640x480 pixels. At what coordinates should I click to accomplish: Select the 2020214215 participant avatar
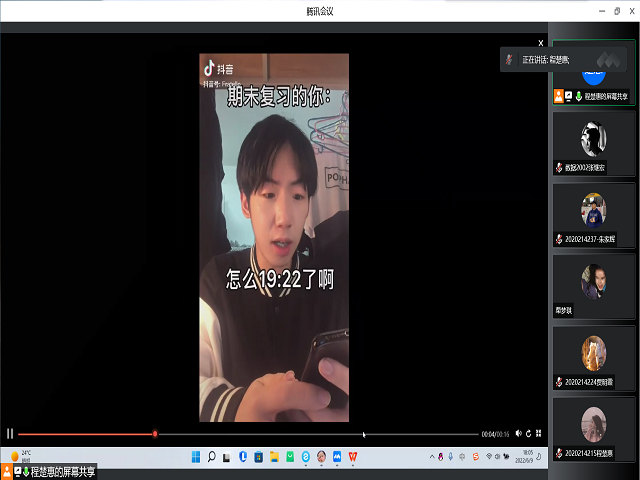(593, 424)
